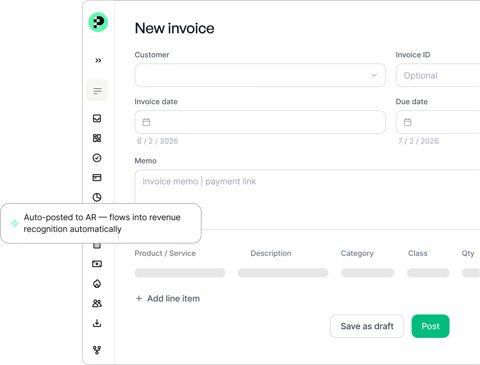Viewport: 480px width, 365px height.
Task: Click calendar icon in Invoice date field
Action: pyautogui.click(x=146, y=122)
